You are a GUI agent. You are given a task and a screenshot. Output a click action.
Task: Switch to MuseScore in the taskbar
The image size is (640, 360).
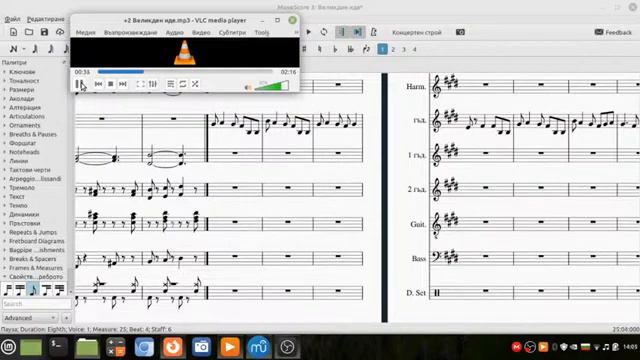click(258, 347)
